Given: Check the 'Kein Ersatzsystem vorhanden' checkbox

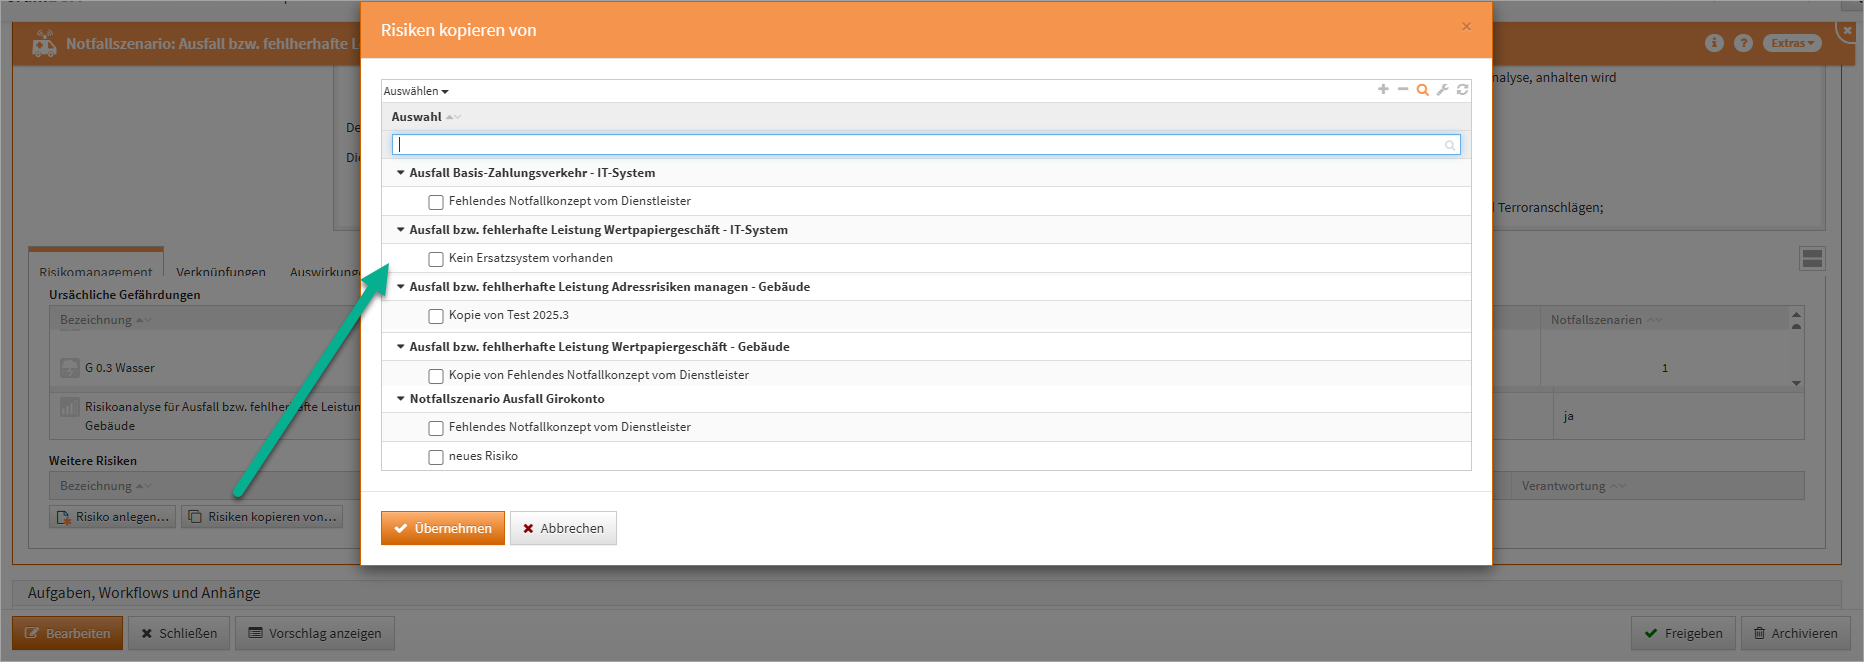Looking at the screenshot, I should [436, 259].
